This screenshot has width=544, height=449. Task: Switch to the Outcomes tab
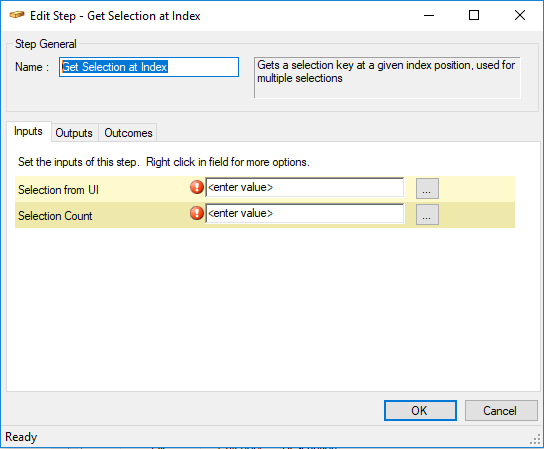[x=128, y=133]
